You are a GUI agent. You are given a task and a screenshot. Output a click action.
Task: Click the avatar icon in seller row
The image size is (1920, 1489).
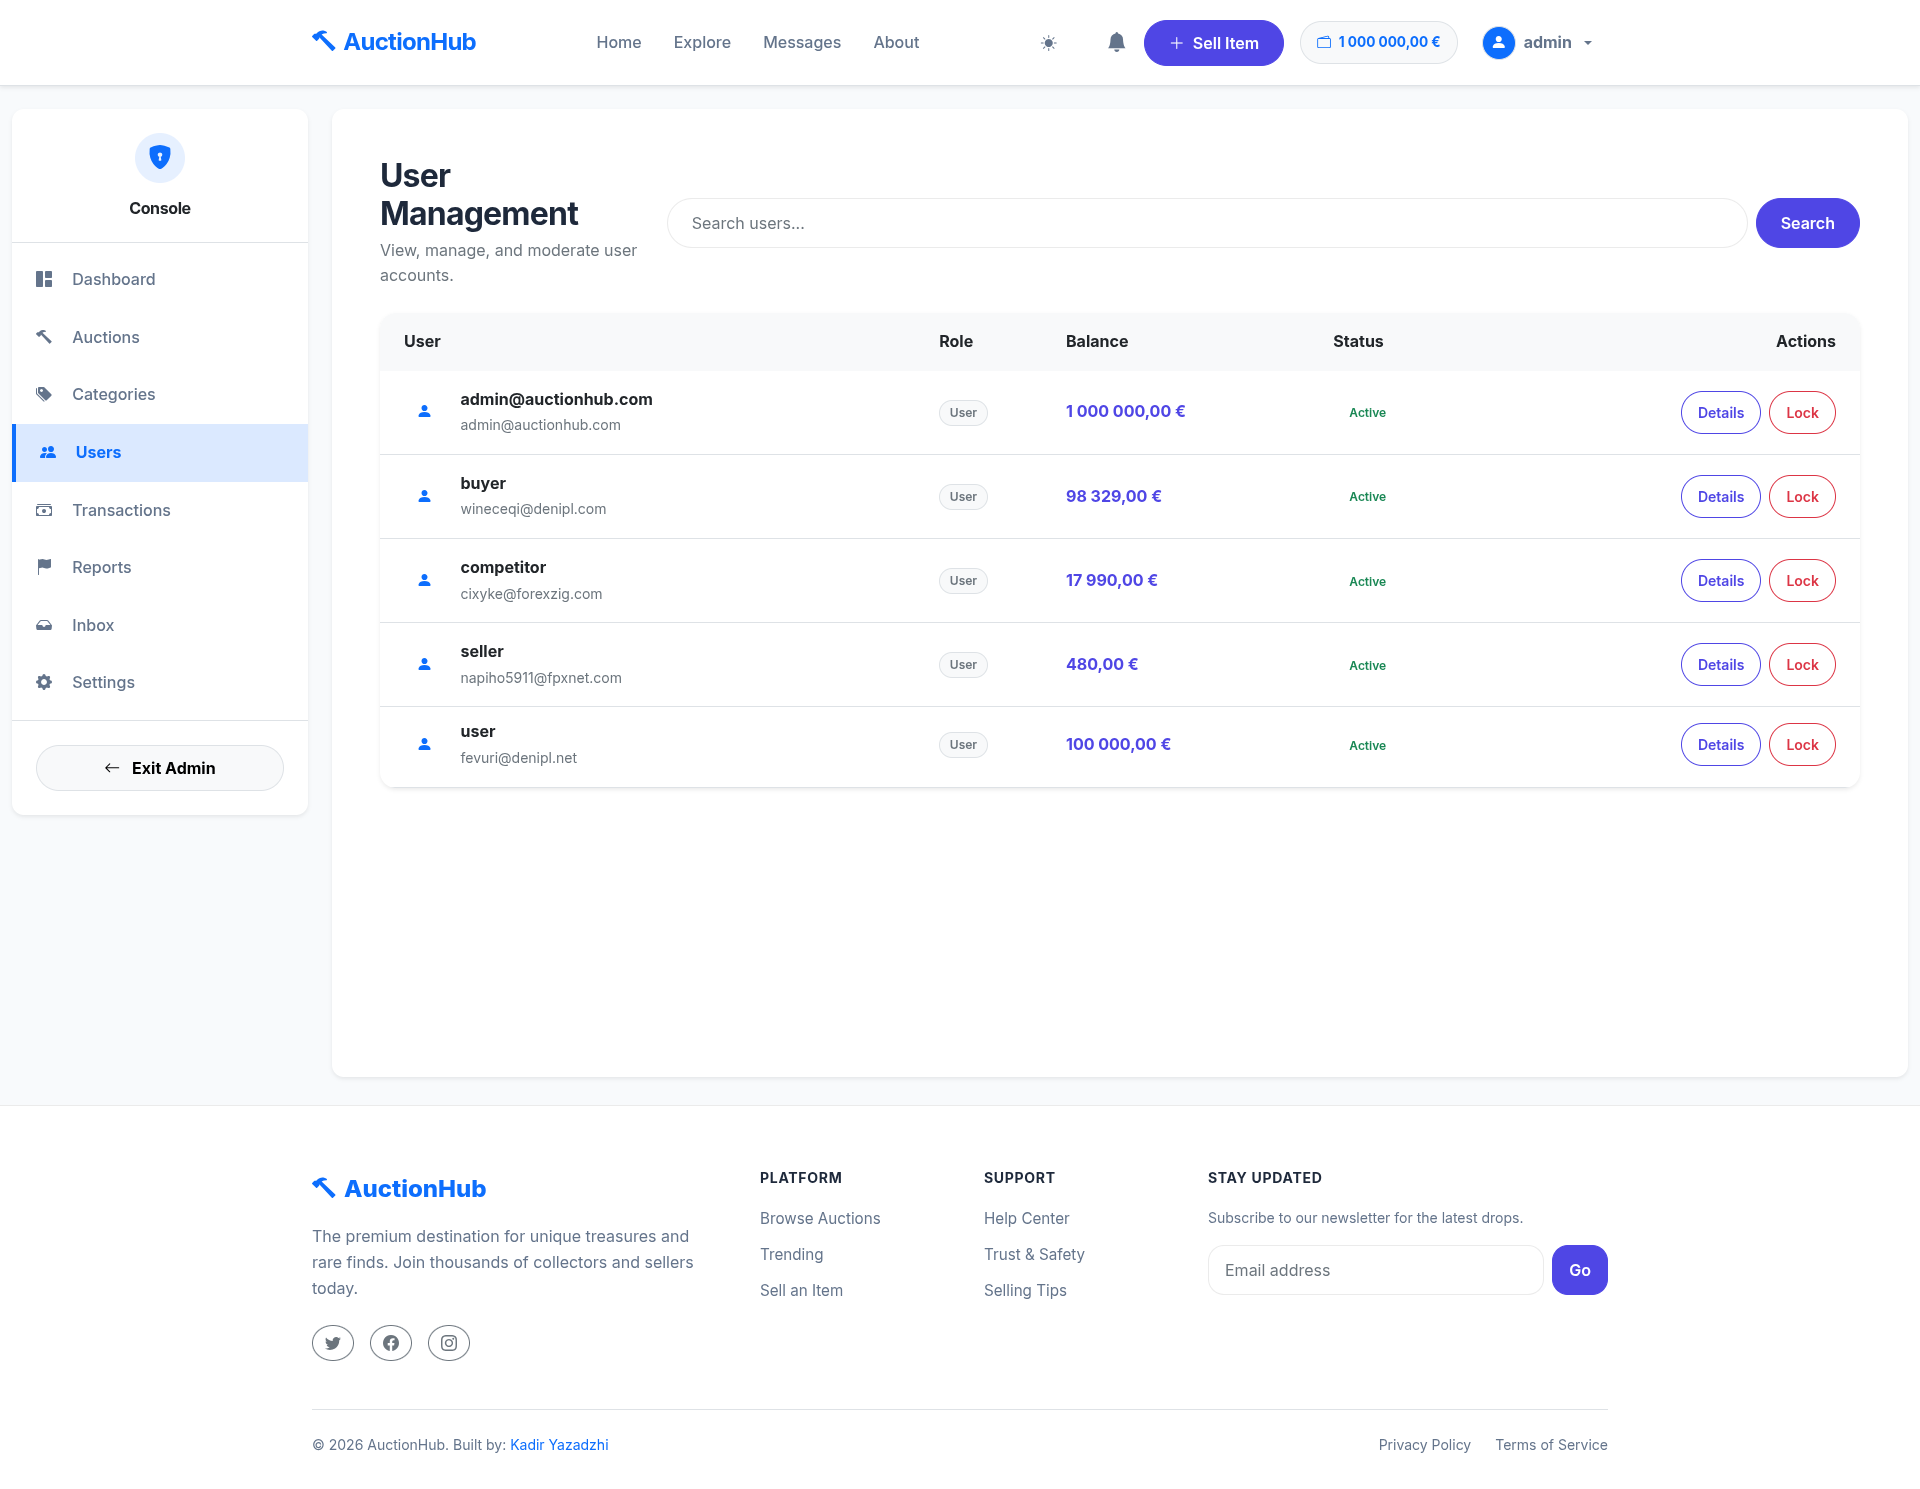click(x=424, y=664)
